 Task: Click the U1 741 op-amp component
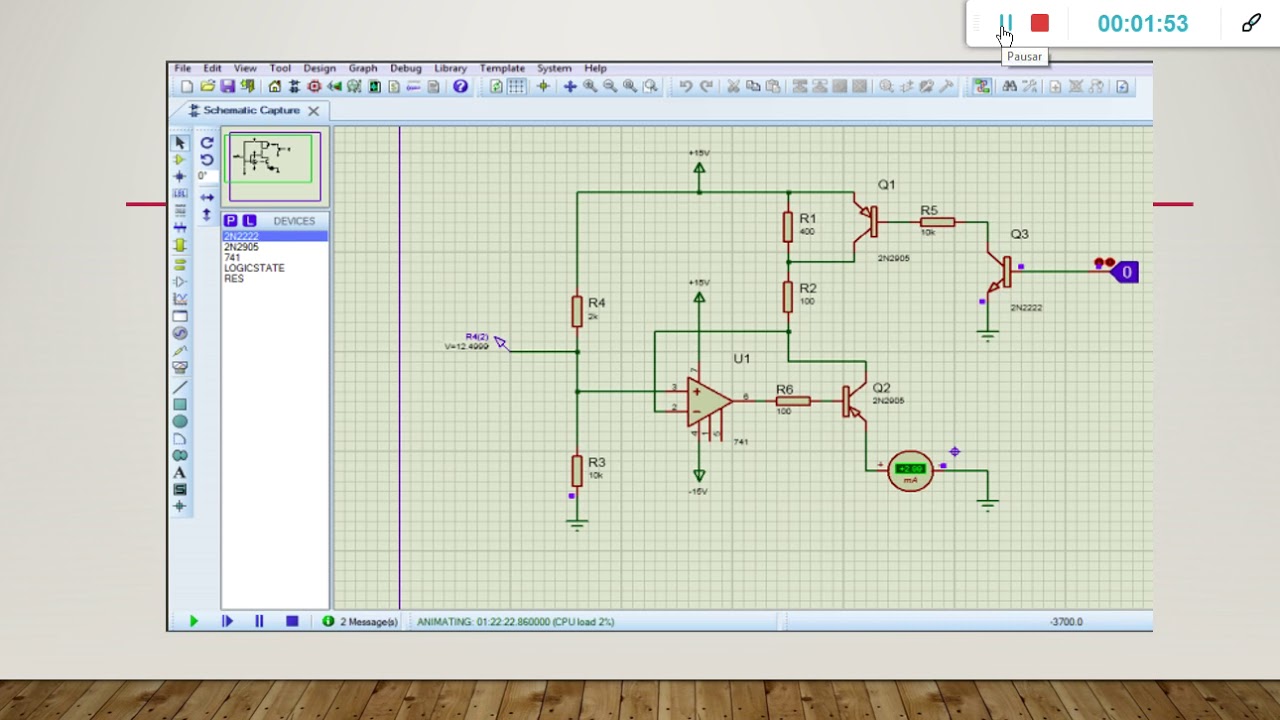pyautogui.click(x=710, y=402)
